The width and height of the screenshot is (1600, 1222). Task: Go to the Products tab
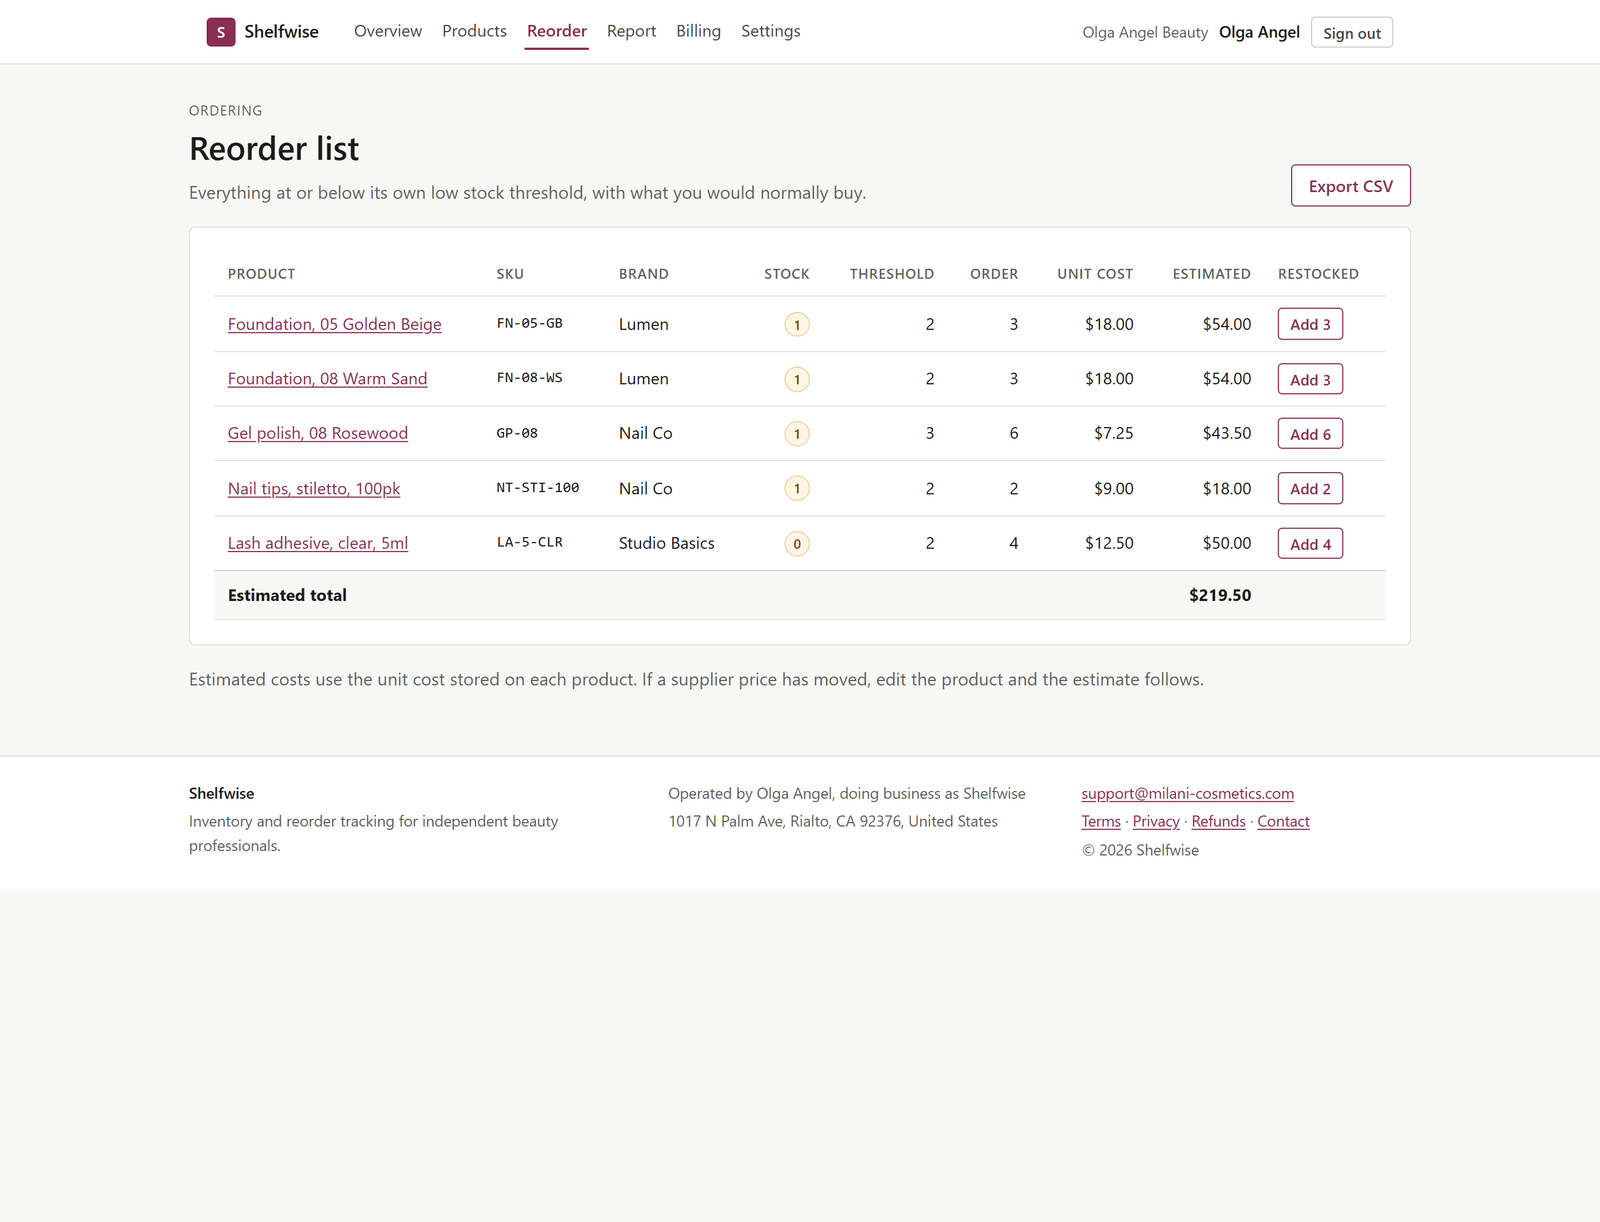click(474, 31)
